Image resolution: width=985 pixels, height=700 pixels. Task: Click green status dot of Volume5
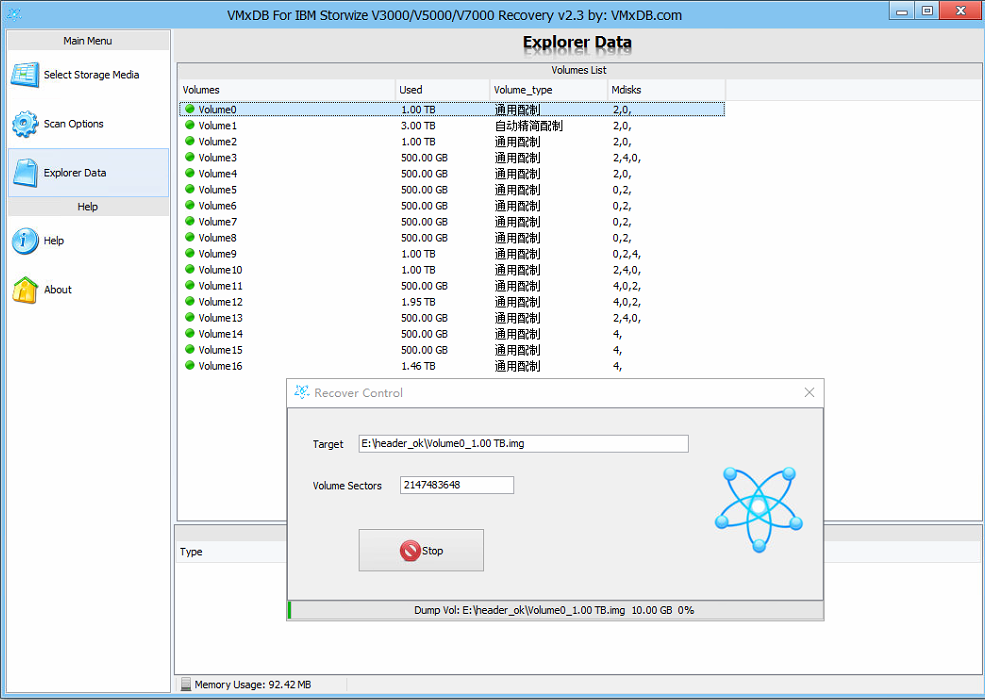(190, 189)
